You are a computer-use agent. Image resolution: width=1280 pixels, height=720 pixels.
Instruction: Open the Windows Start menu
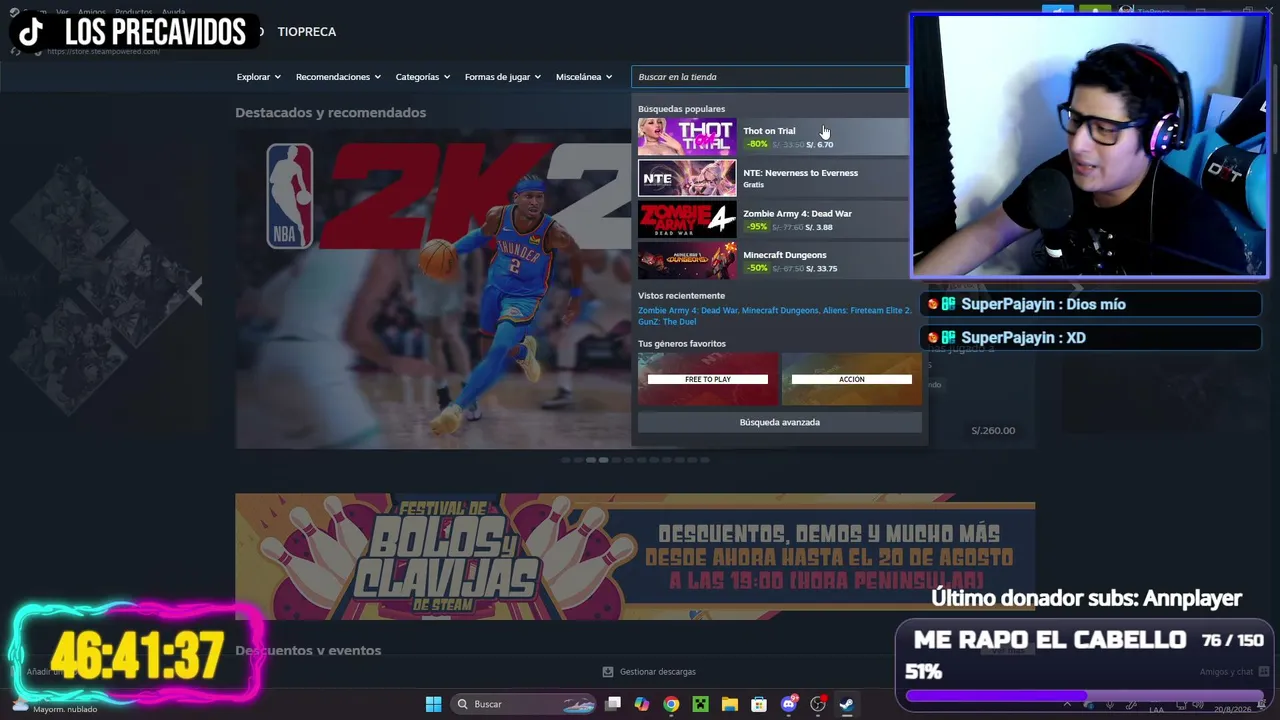click(x=433, y=704)
